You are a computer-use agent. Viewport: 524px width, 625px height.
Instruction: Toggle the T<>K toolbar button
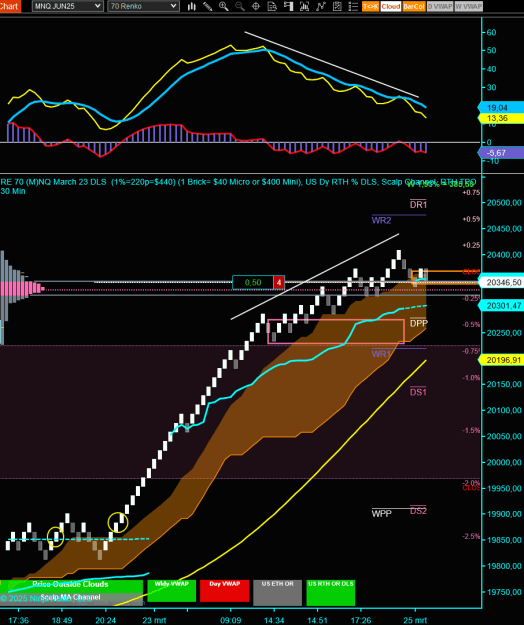pos(370,6)
